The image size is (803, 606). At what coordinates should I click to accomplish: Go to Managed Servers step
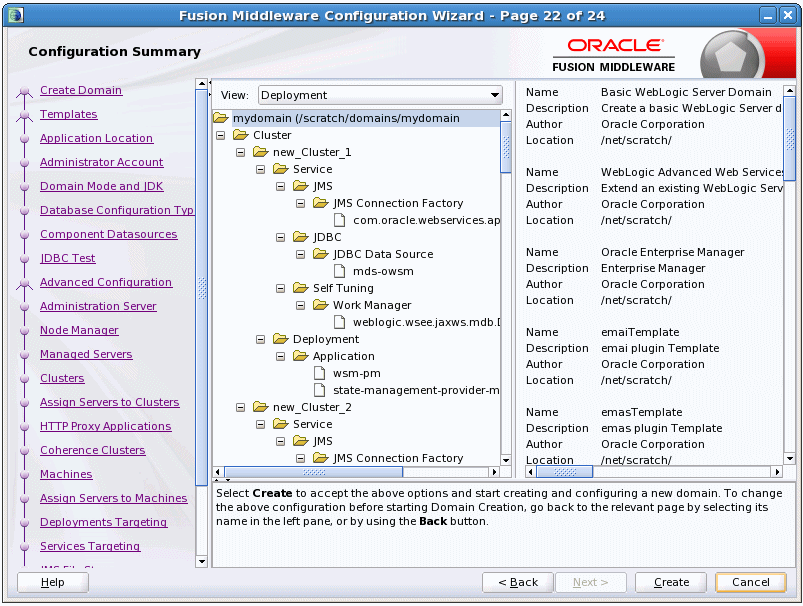86,354
